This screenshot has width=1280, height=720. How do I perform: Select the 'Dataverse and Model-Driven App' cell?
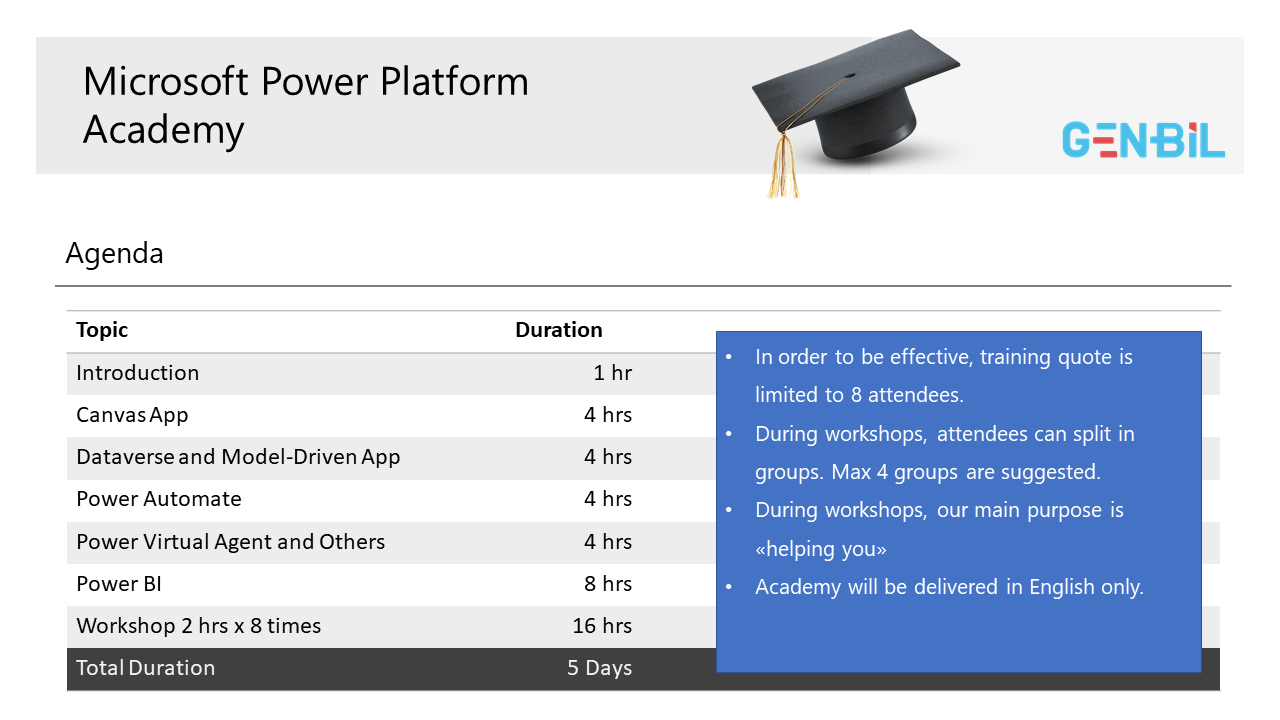(x=238, y=457)
